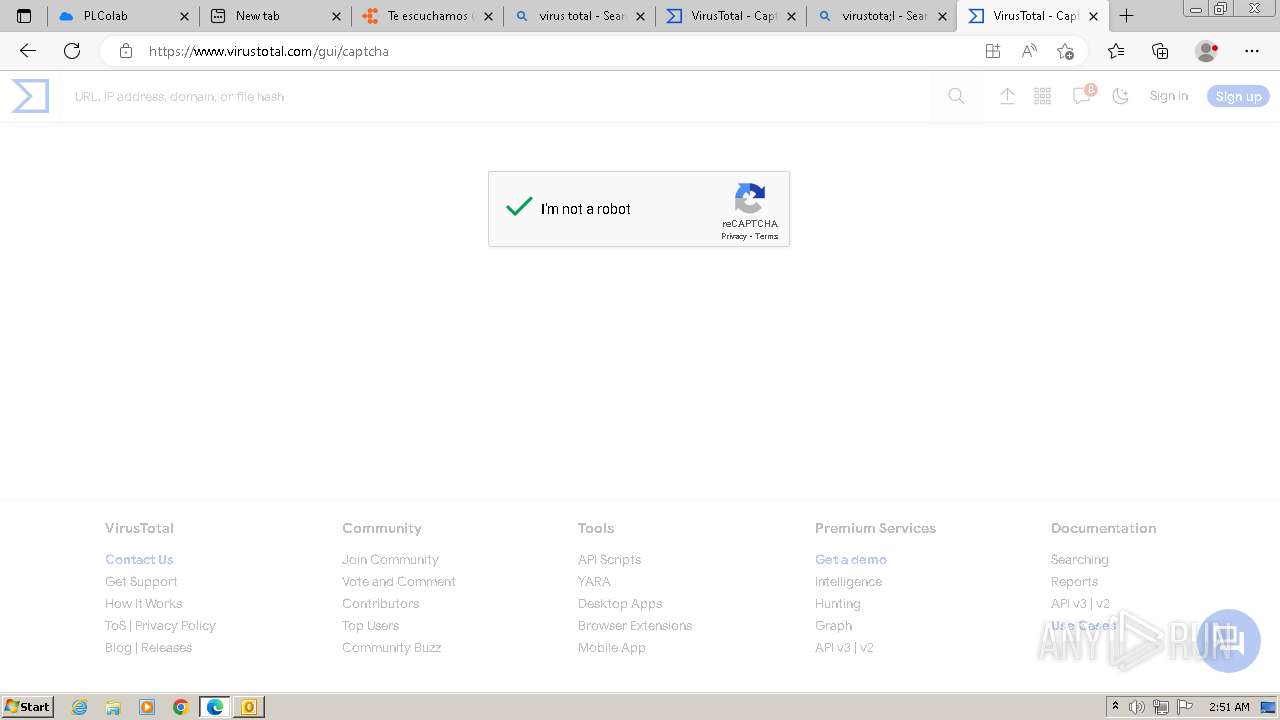Switch to the virus total search tab
The width and height of the screenshot is (1280, 720).
pyautogui.click(x=580, y=16)
